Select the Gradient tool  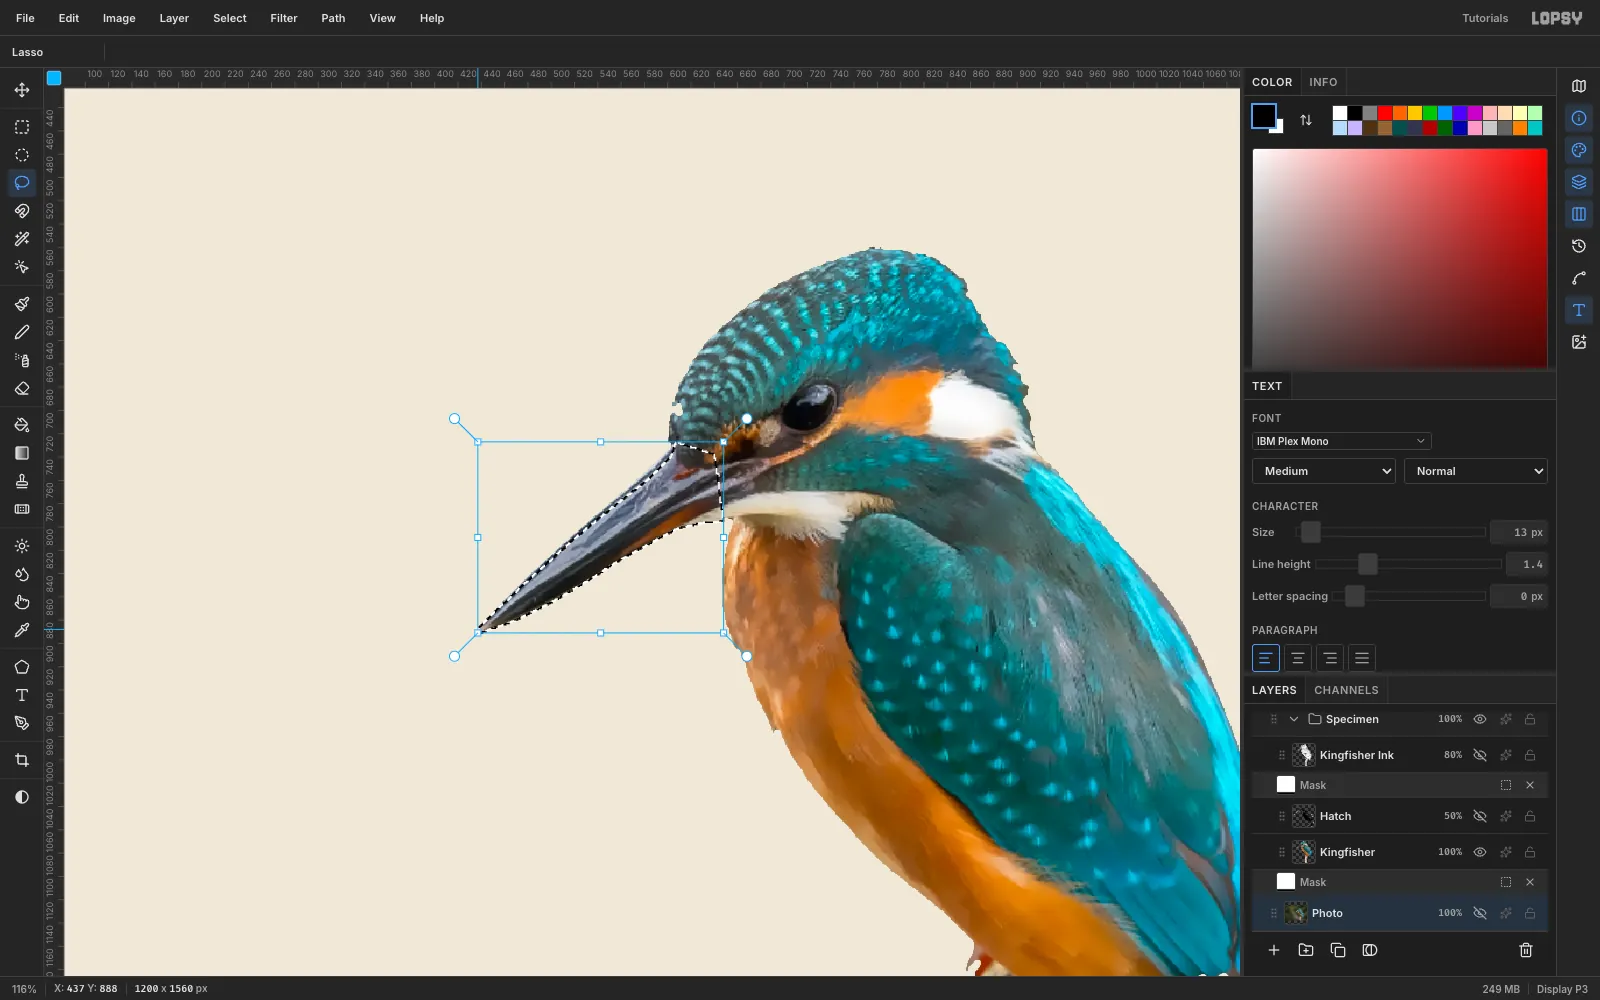pos(22,453)
